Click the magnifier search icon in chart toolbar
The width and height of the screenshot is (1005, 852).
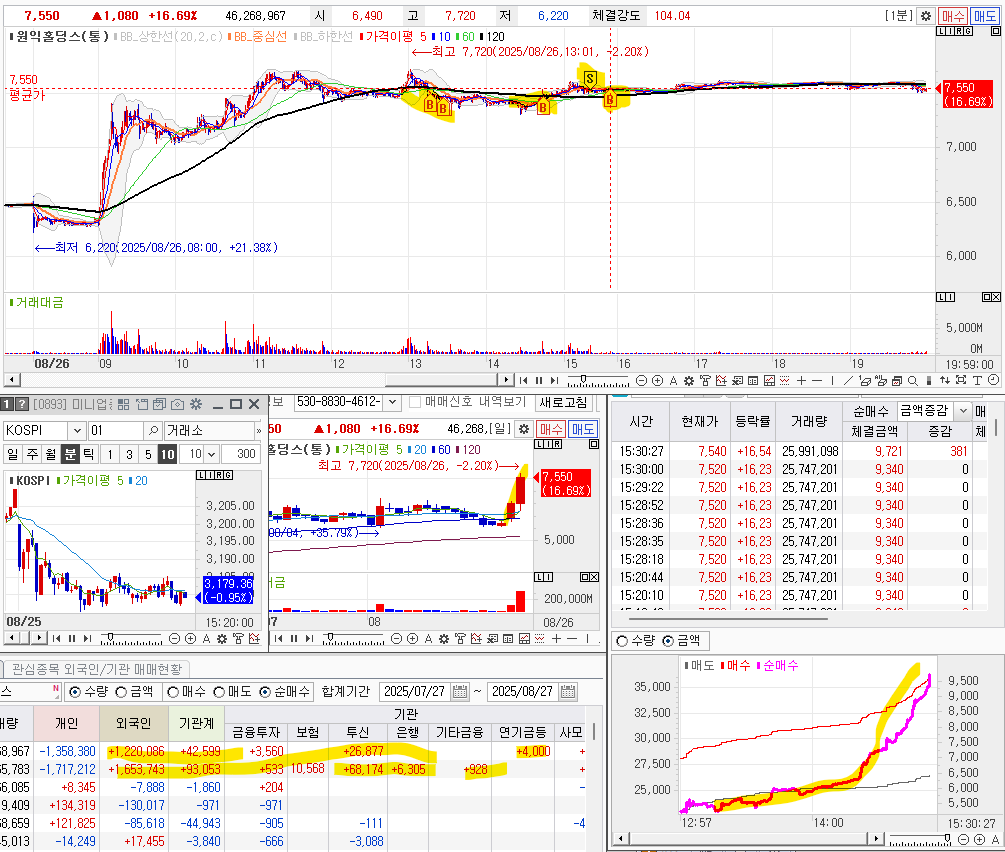[912, 380]
